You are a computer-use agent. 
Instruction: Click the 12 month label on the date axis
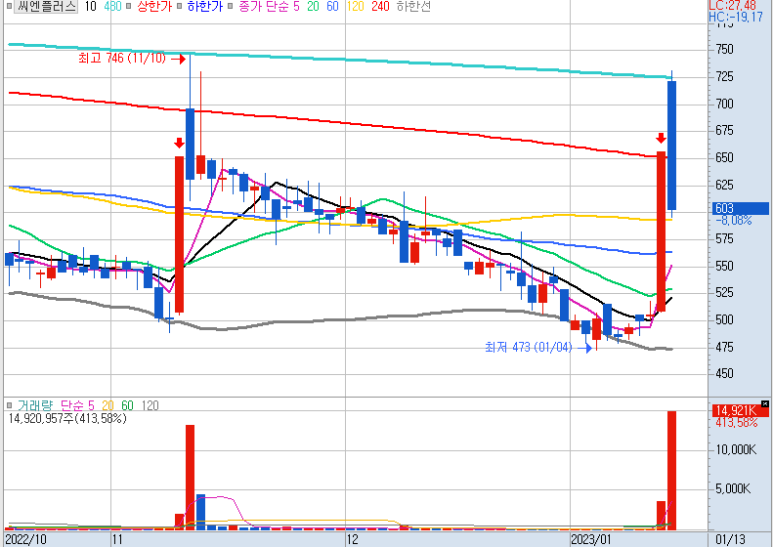[352, 539]
